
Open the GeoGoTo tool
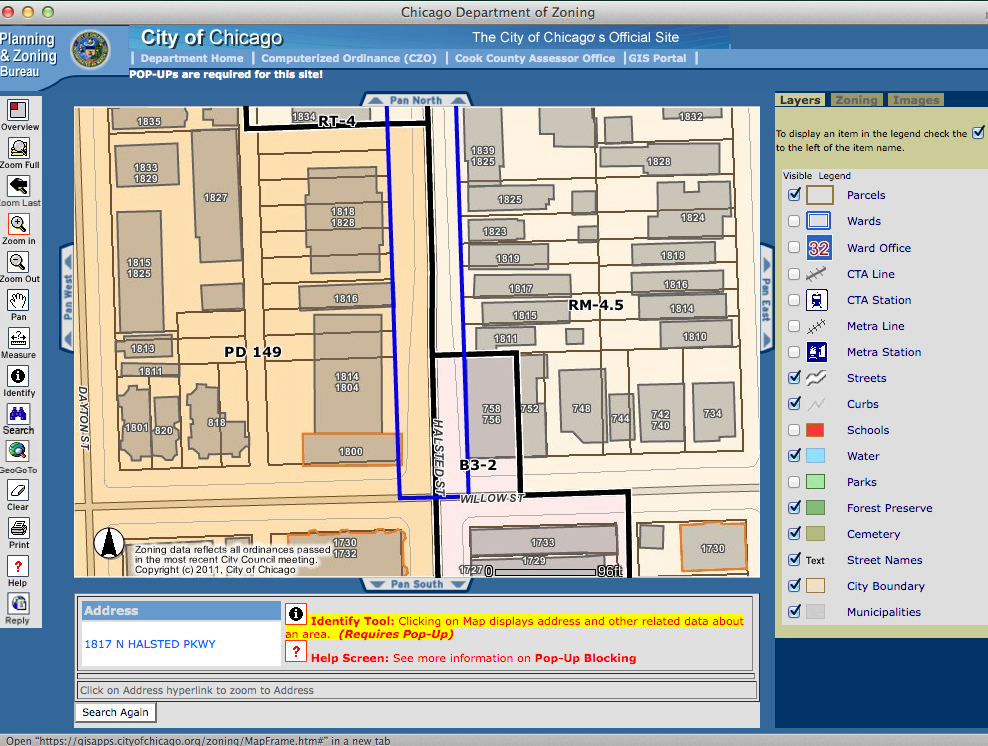(18, 451)
